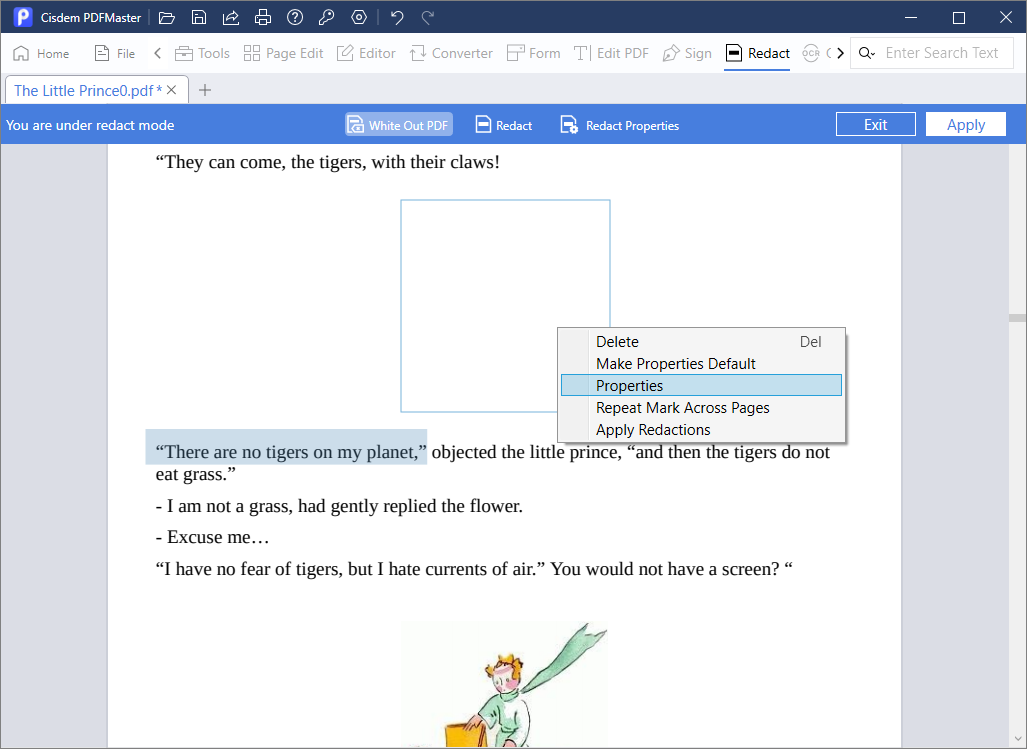
Task: Switch to the Edit PDF tab
Action: click(x=611, y=53)
